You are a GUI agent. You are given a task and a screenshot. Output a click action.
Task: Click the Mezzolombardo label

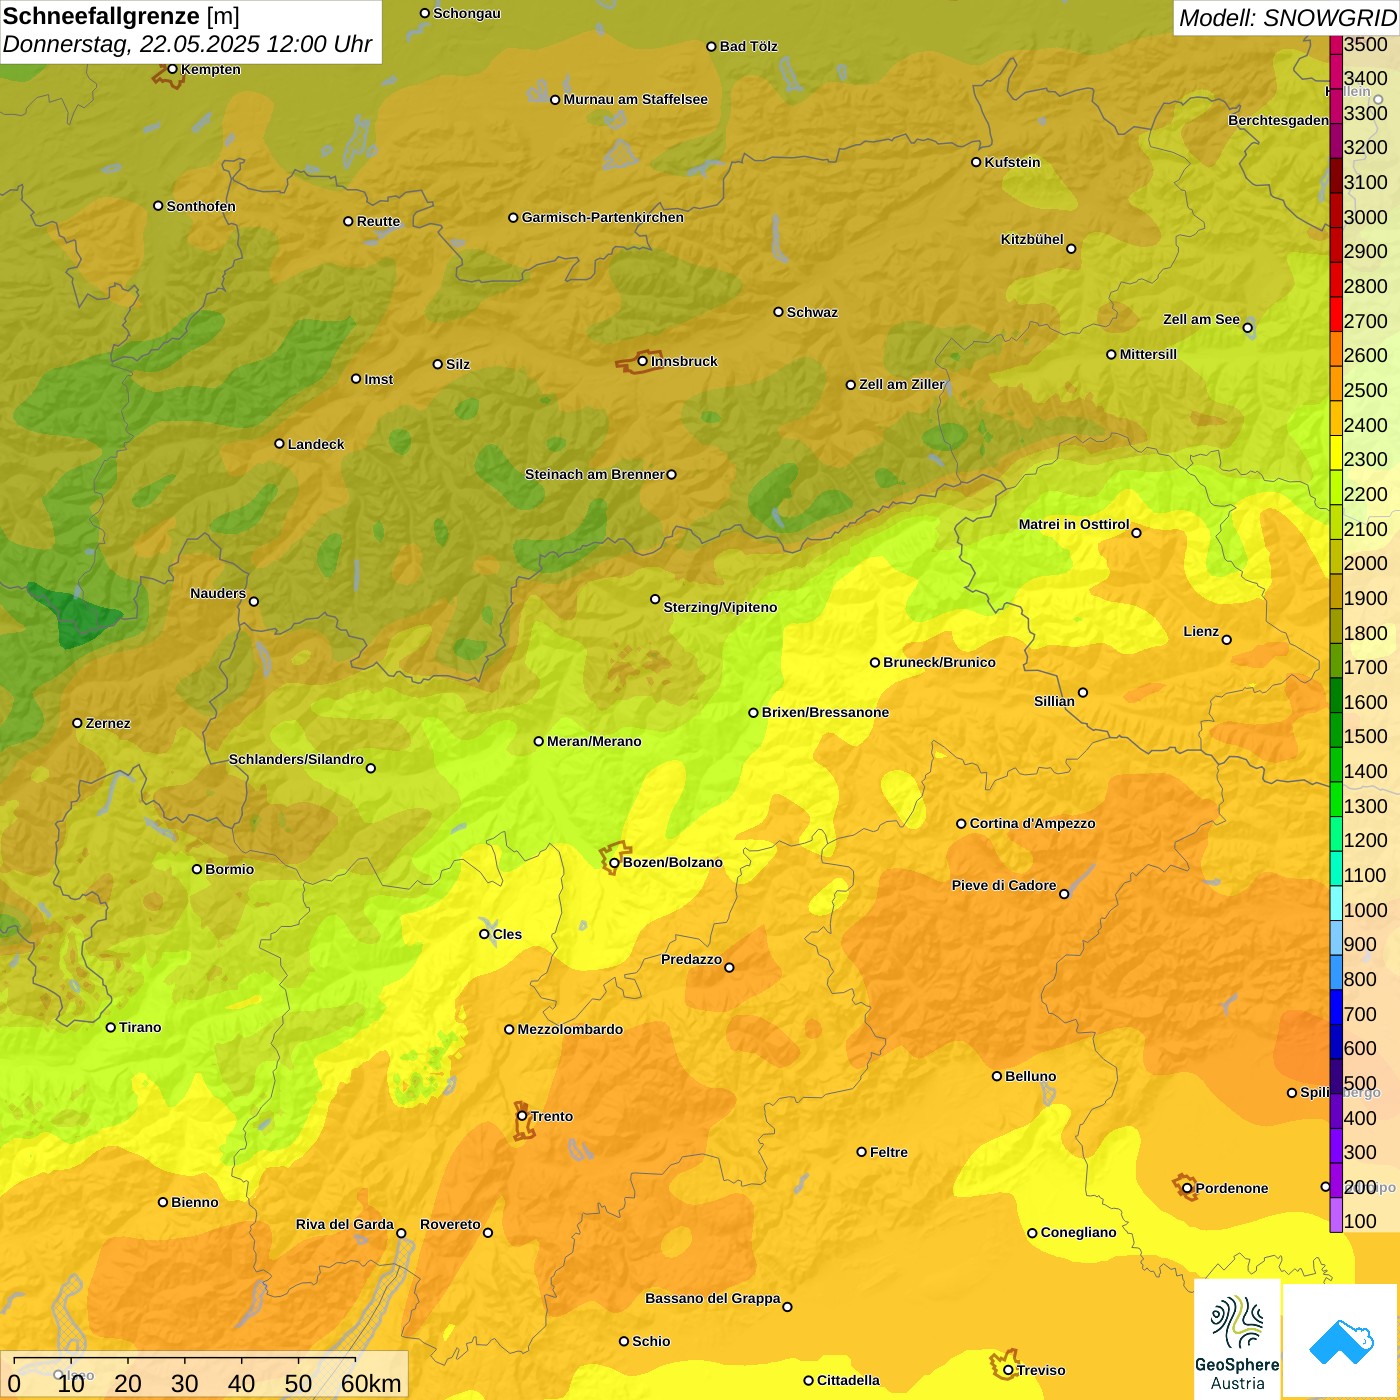pyautogui.click(x=570, y=1029)
